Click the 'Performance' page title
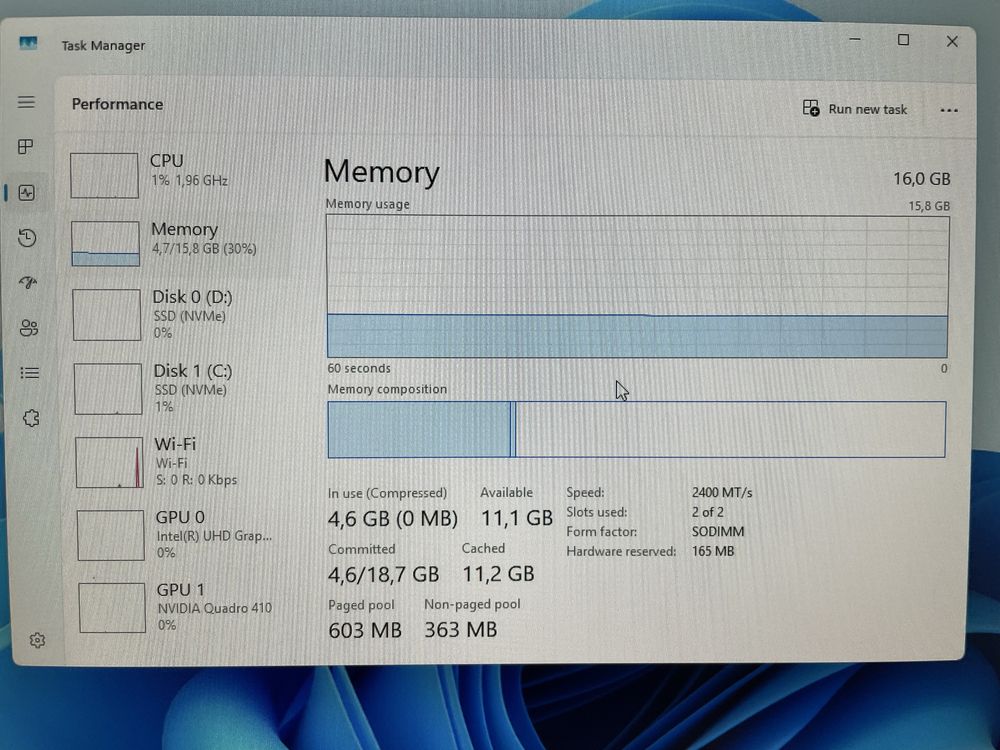1000x750 pixels. click(x=117, y=104)
